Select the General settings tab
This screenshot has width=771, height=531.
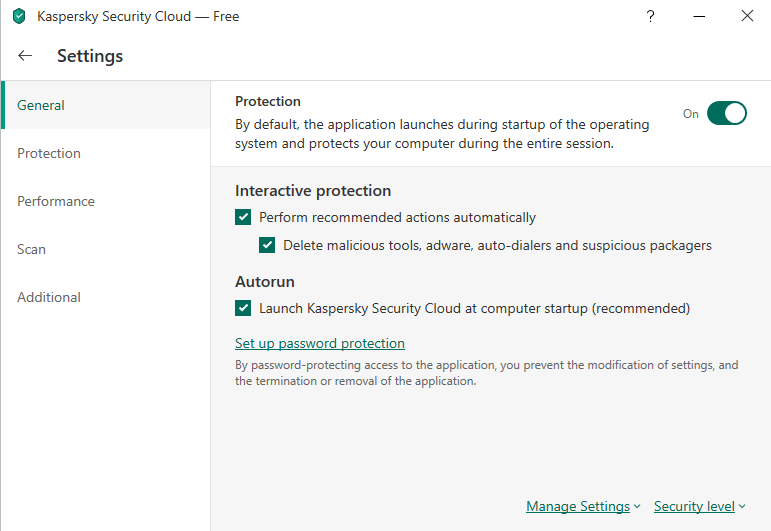pos(41,105)
